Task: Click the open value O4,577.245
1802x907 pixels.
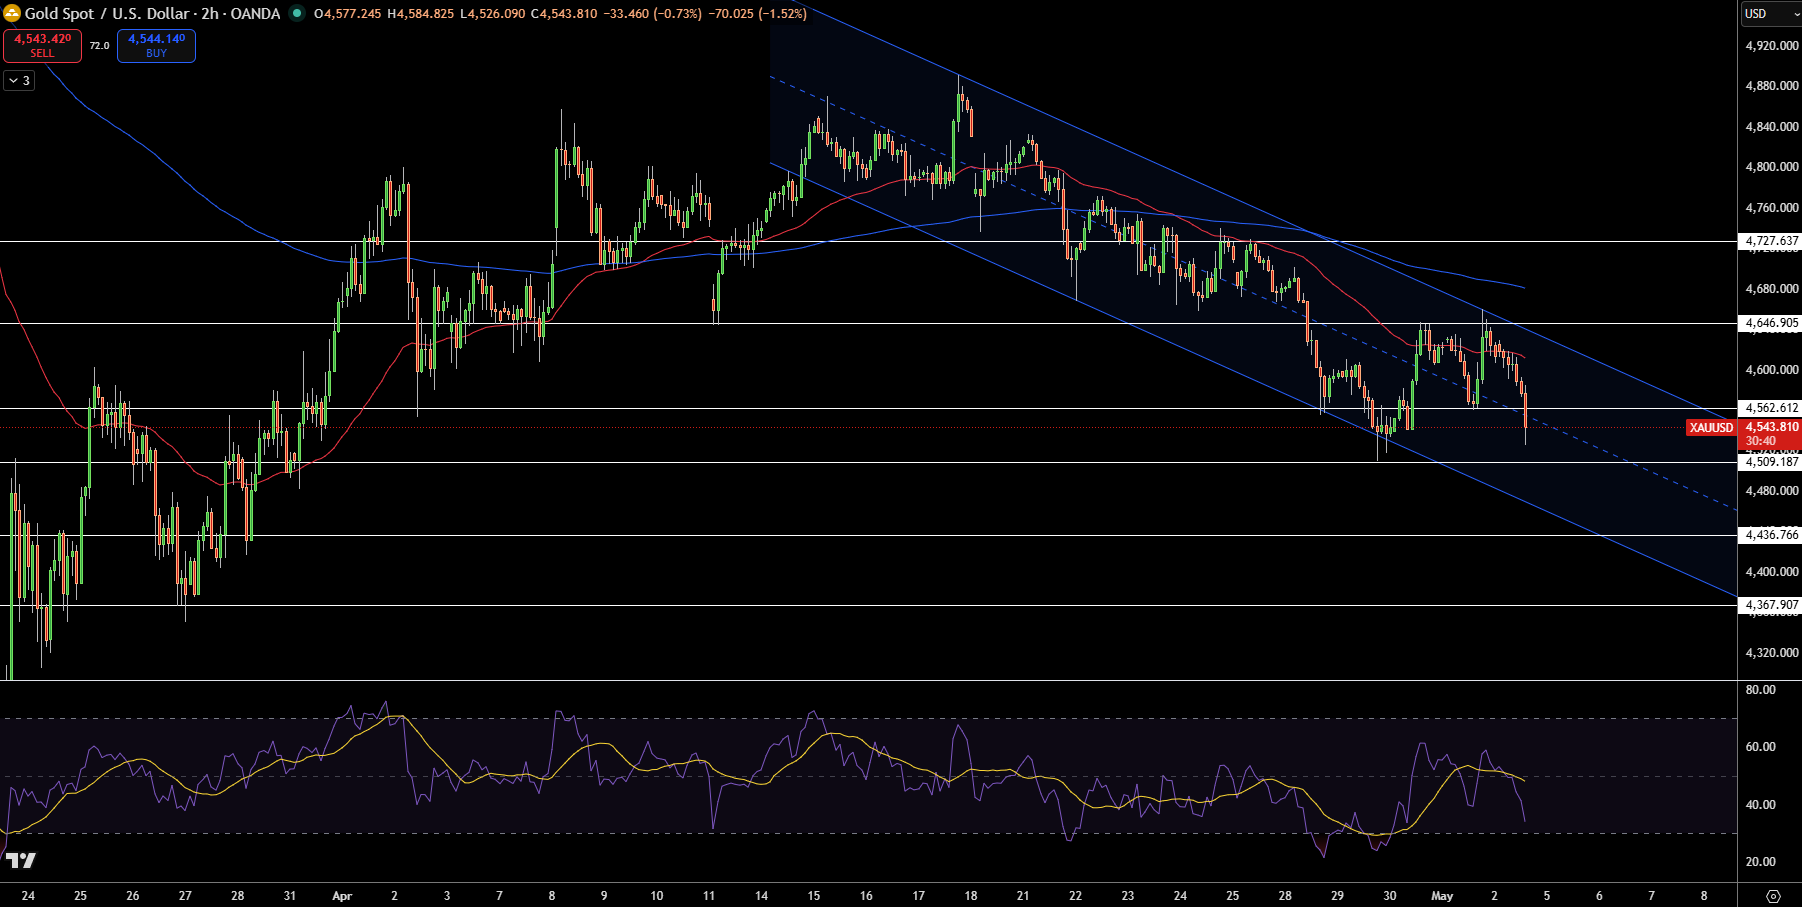Action: point(348,14)
